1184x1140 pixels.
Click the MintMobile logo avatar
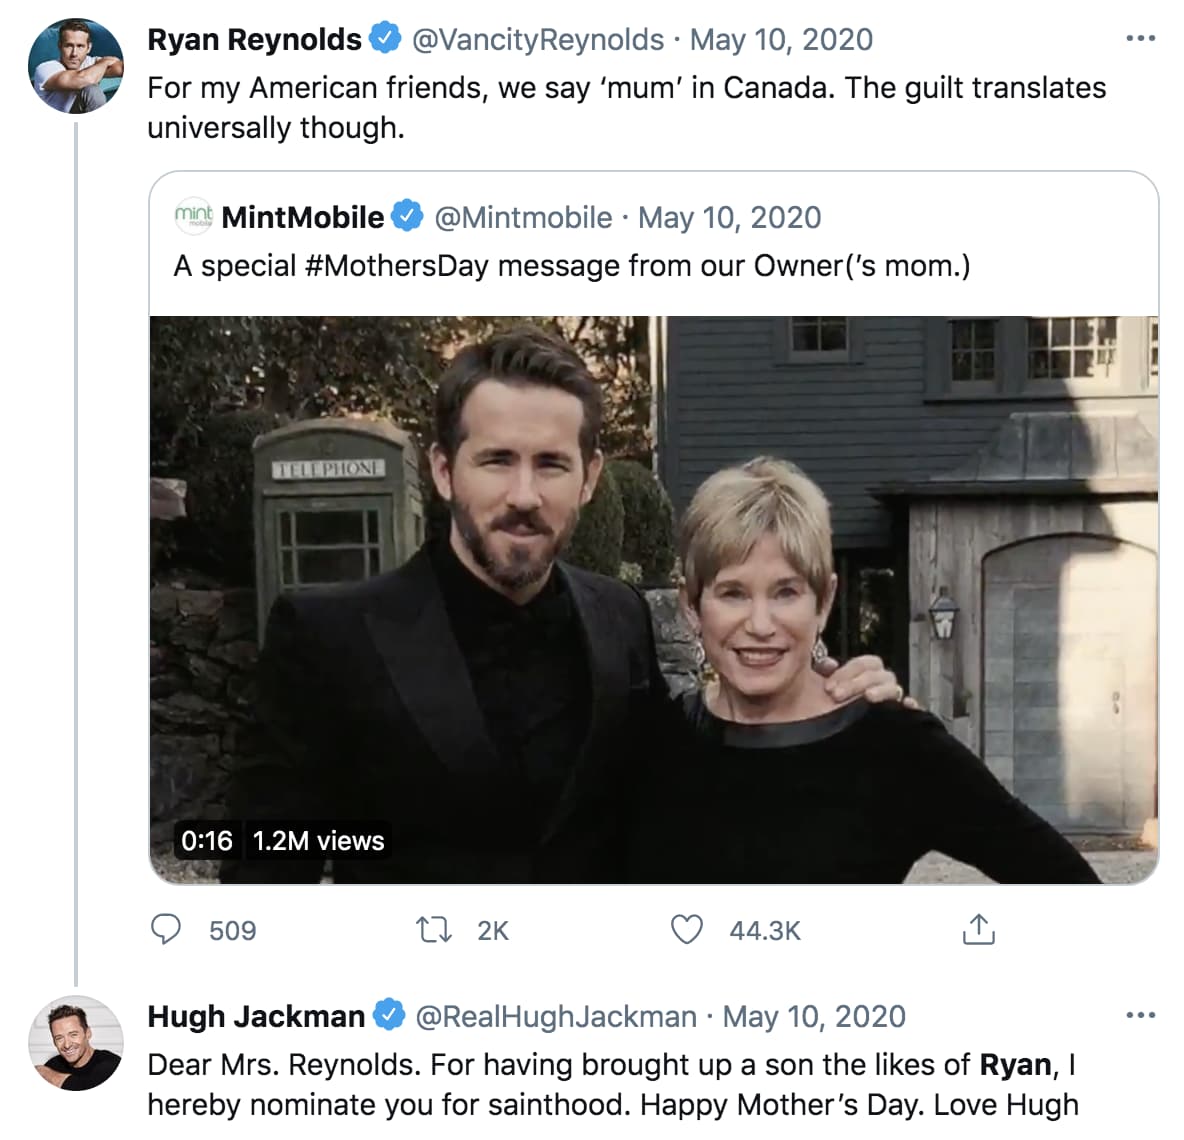pos(193,216)
